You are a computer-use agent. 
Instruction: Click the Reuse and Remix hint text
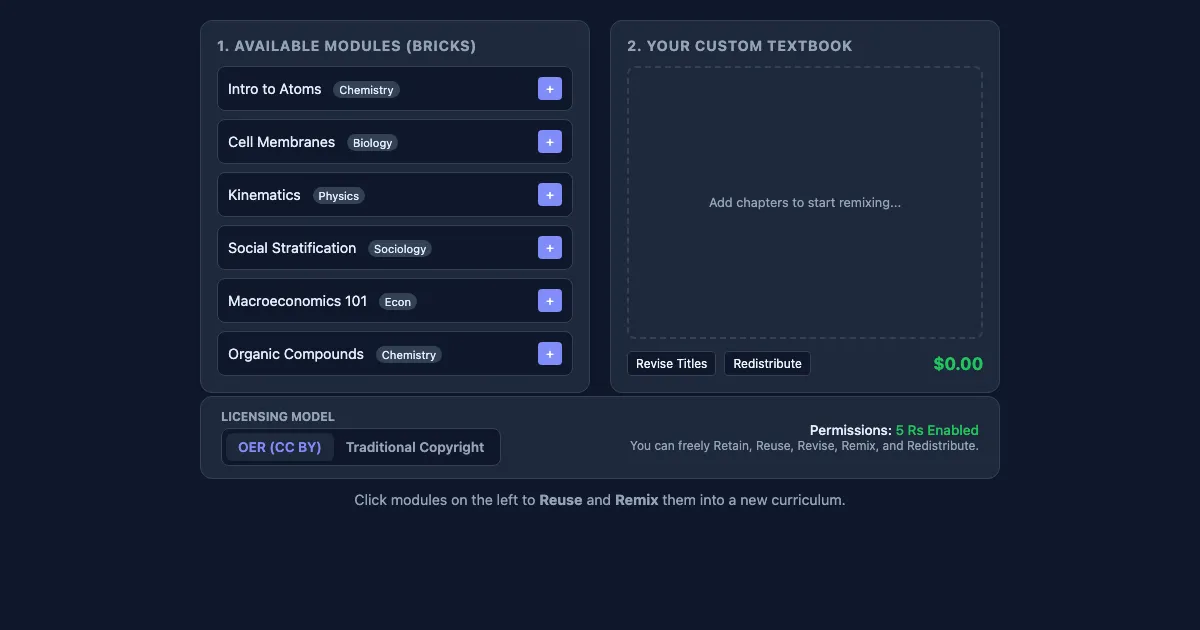(600, 500)
